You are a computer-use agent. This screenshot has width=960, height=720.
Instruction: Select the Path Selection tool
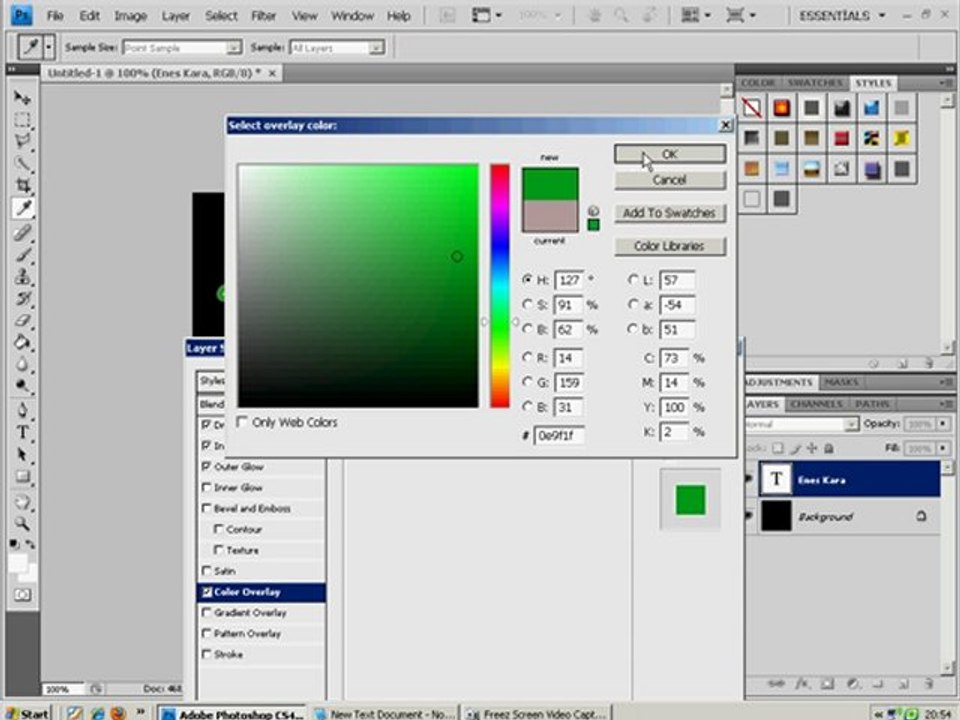[22, 454]
